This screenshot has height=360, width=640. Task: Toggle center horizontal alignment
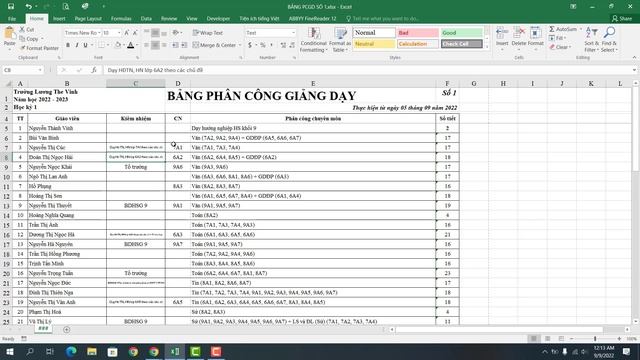point(155,45)
